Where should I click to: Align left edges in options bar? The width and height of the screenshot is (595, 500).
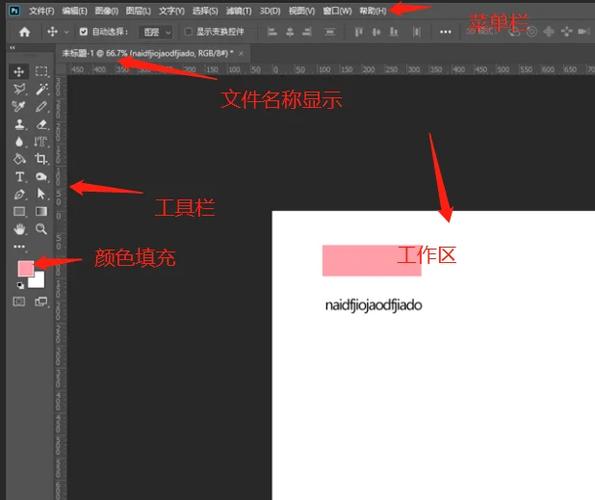[x=272, y=32]
